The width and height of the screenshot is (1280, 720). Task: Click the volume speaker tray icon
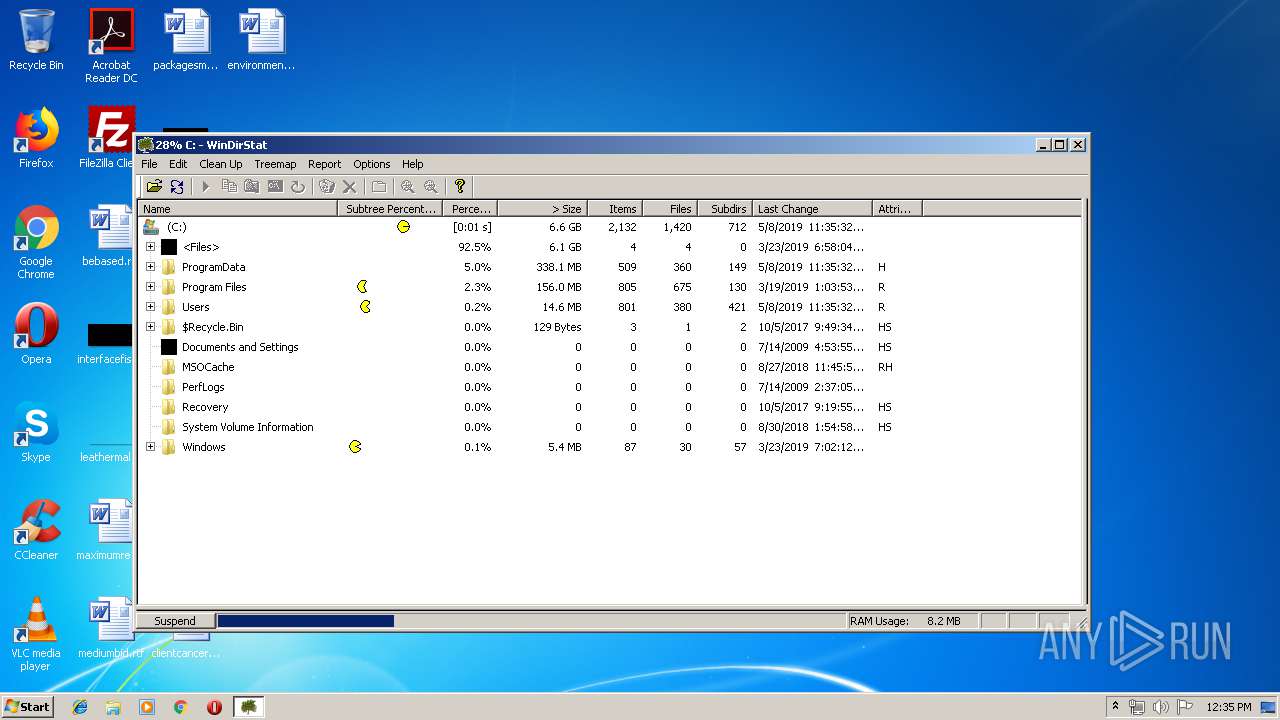pyautogui.click(x=1160, y=707)
